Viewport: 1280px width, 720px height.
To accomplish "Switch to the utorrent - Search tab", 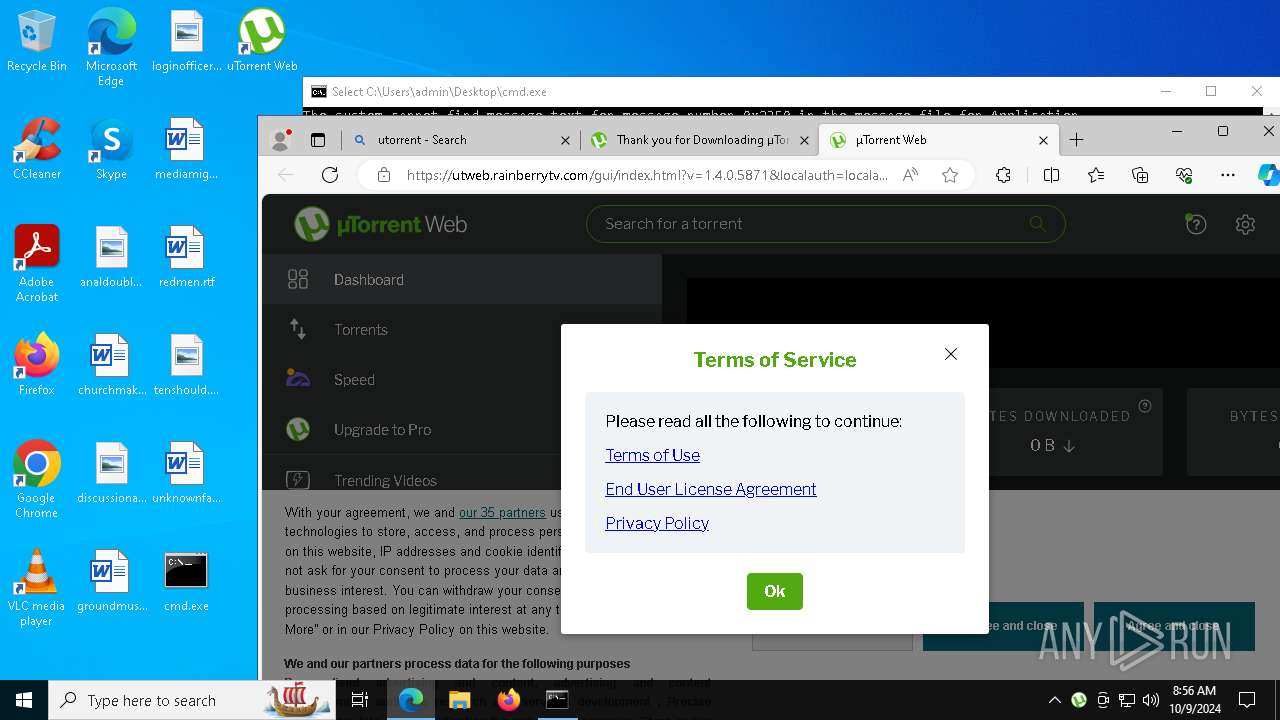I will pos(460,140).
